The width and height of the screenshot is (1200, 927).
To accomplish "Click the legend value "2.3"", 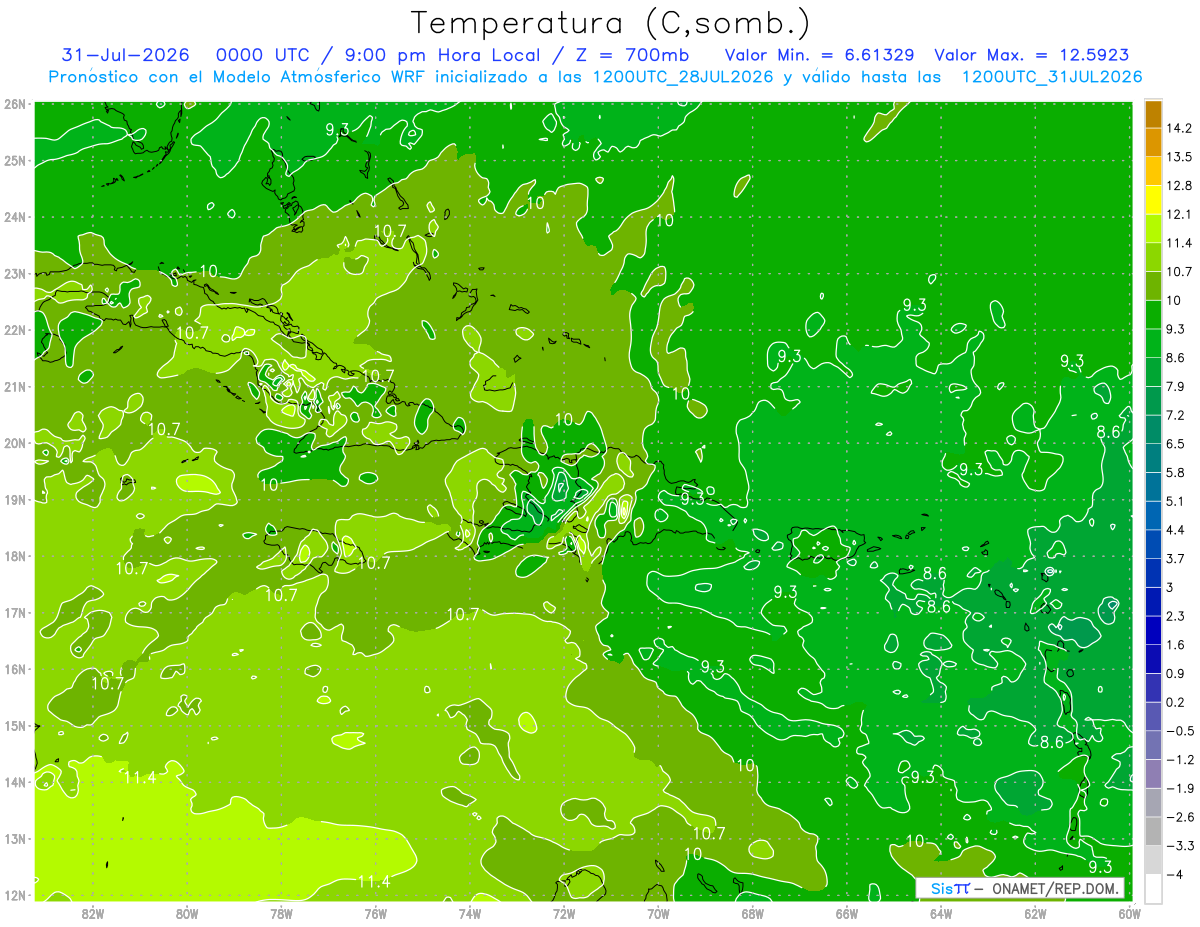I will 1176,616.
